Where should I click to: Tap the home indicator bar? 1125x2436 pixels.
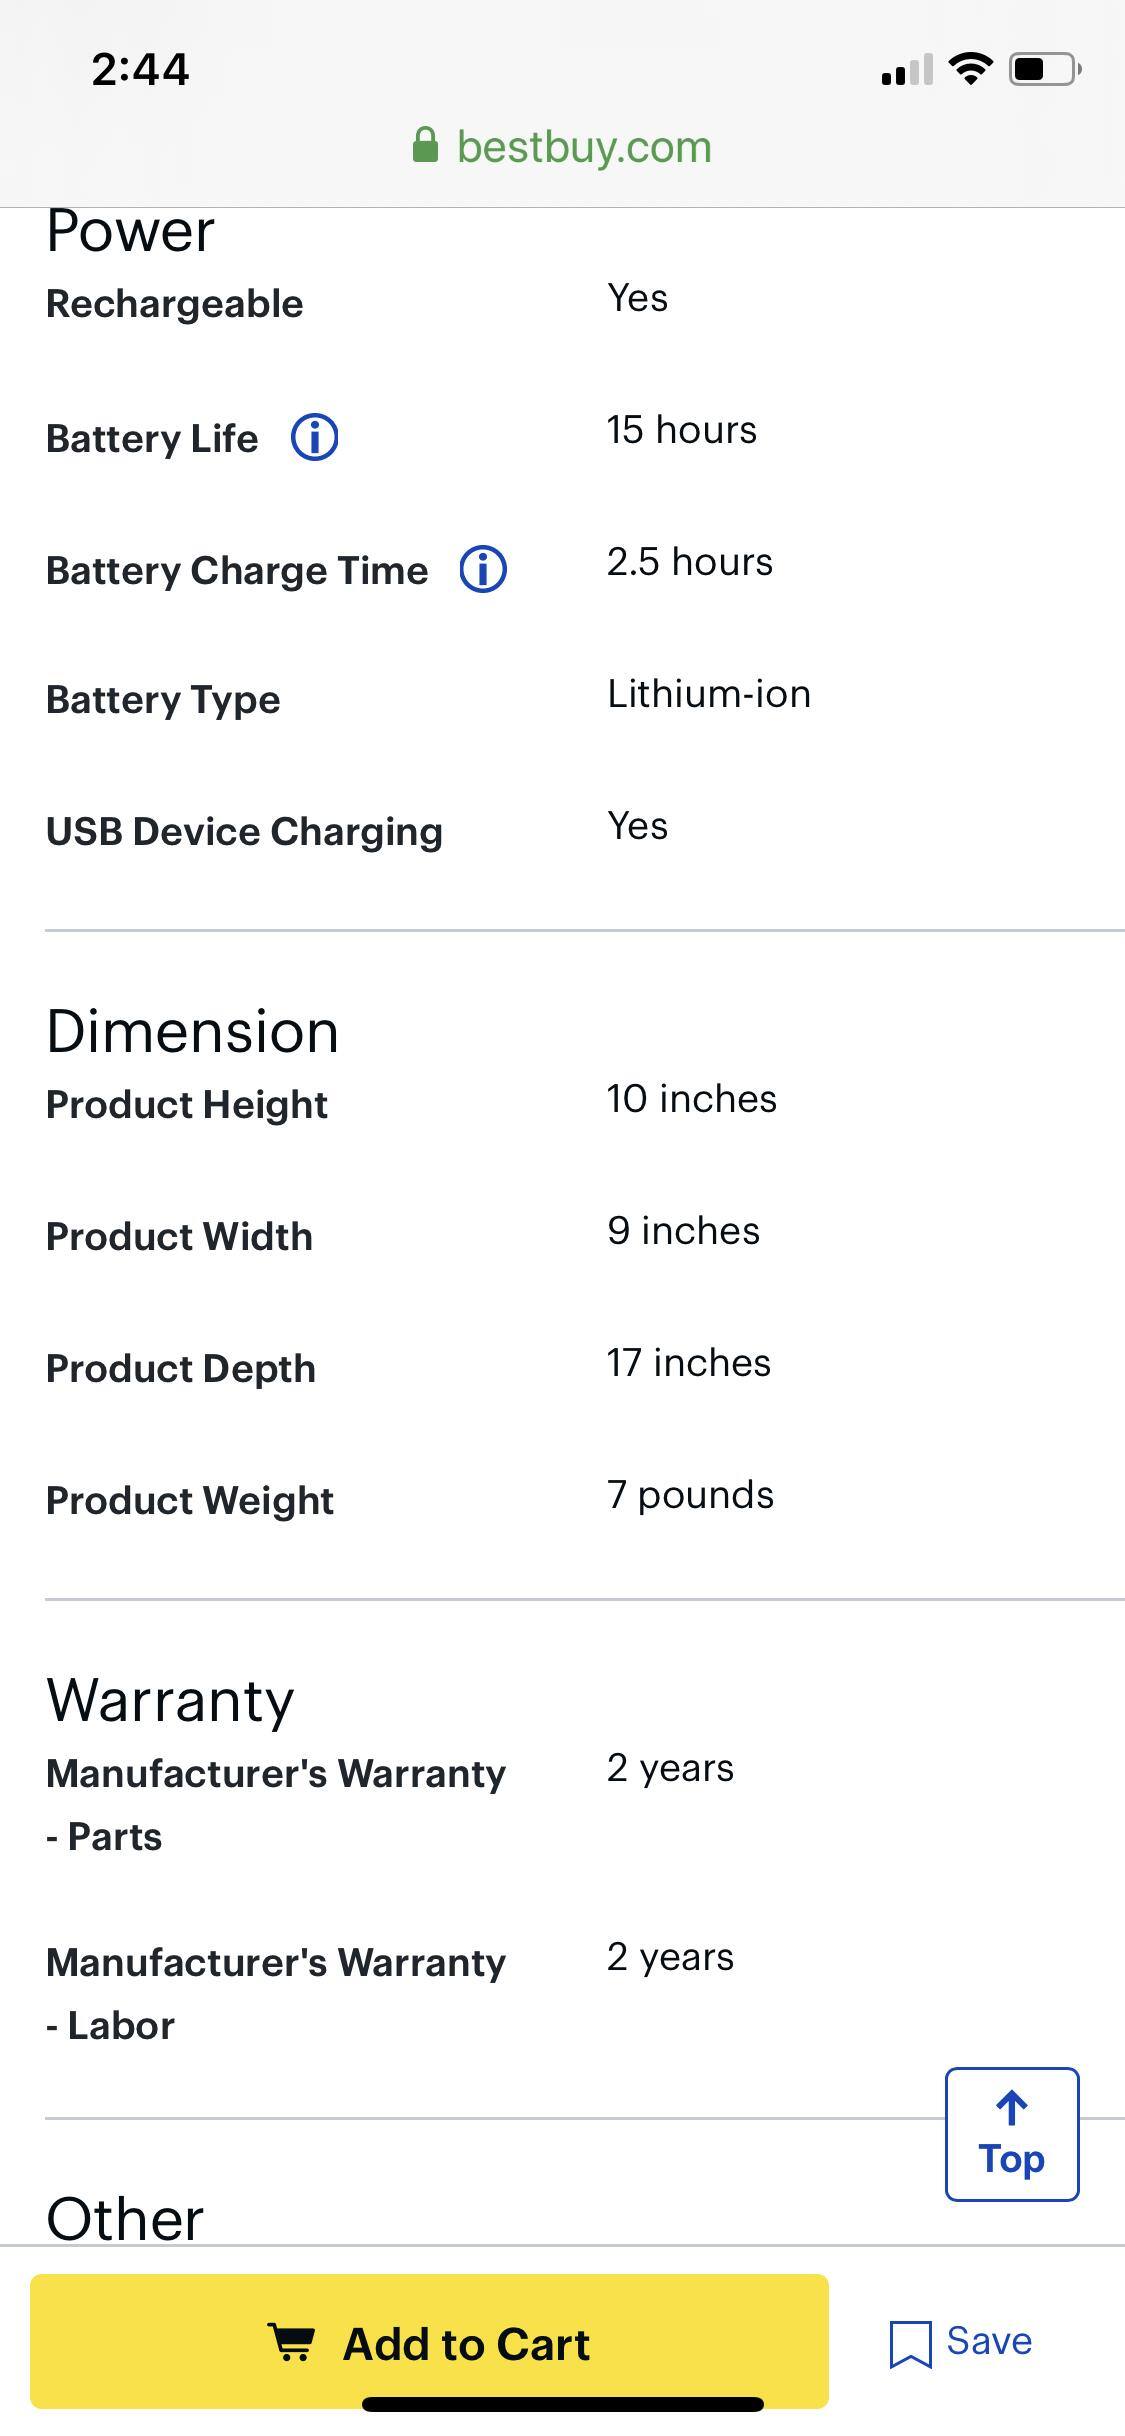562,2404
